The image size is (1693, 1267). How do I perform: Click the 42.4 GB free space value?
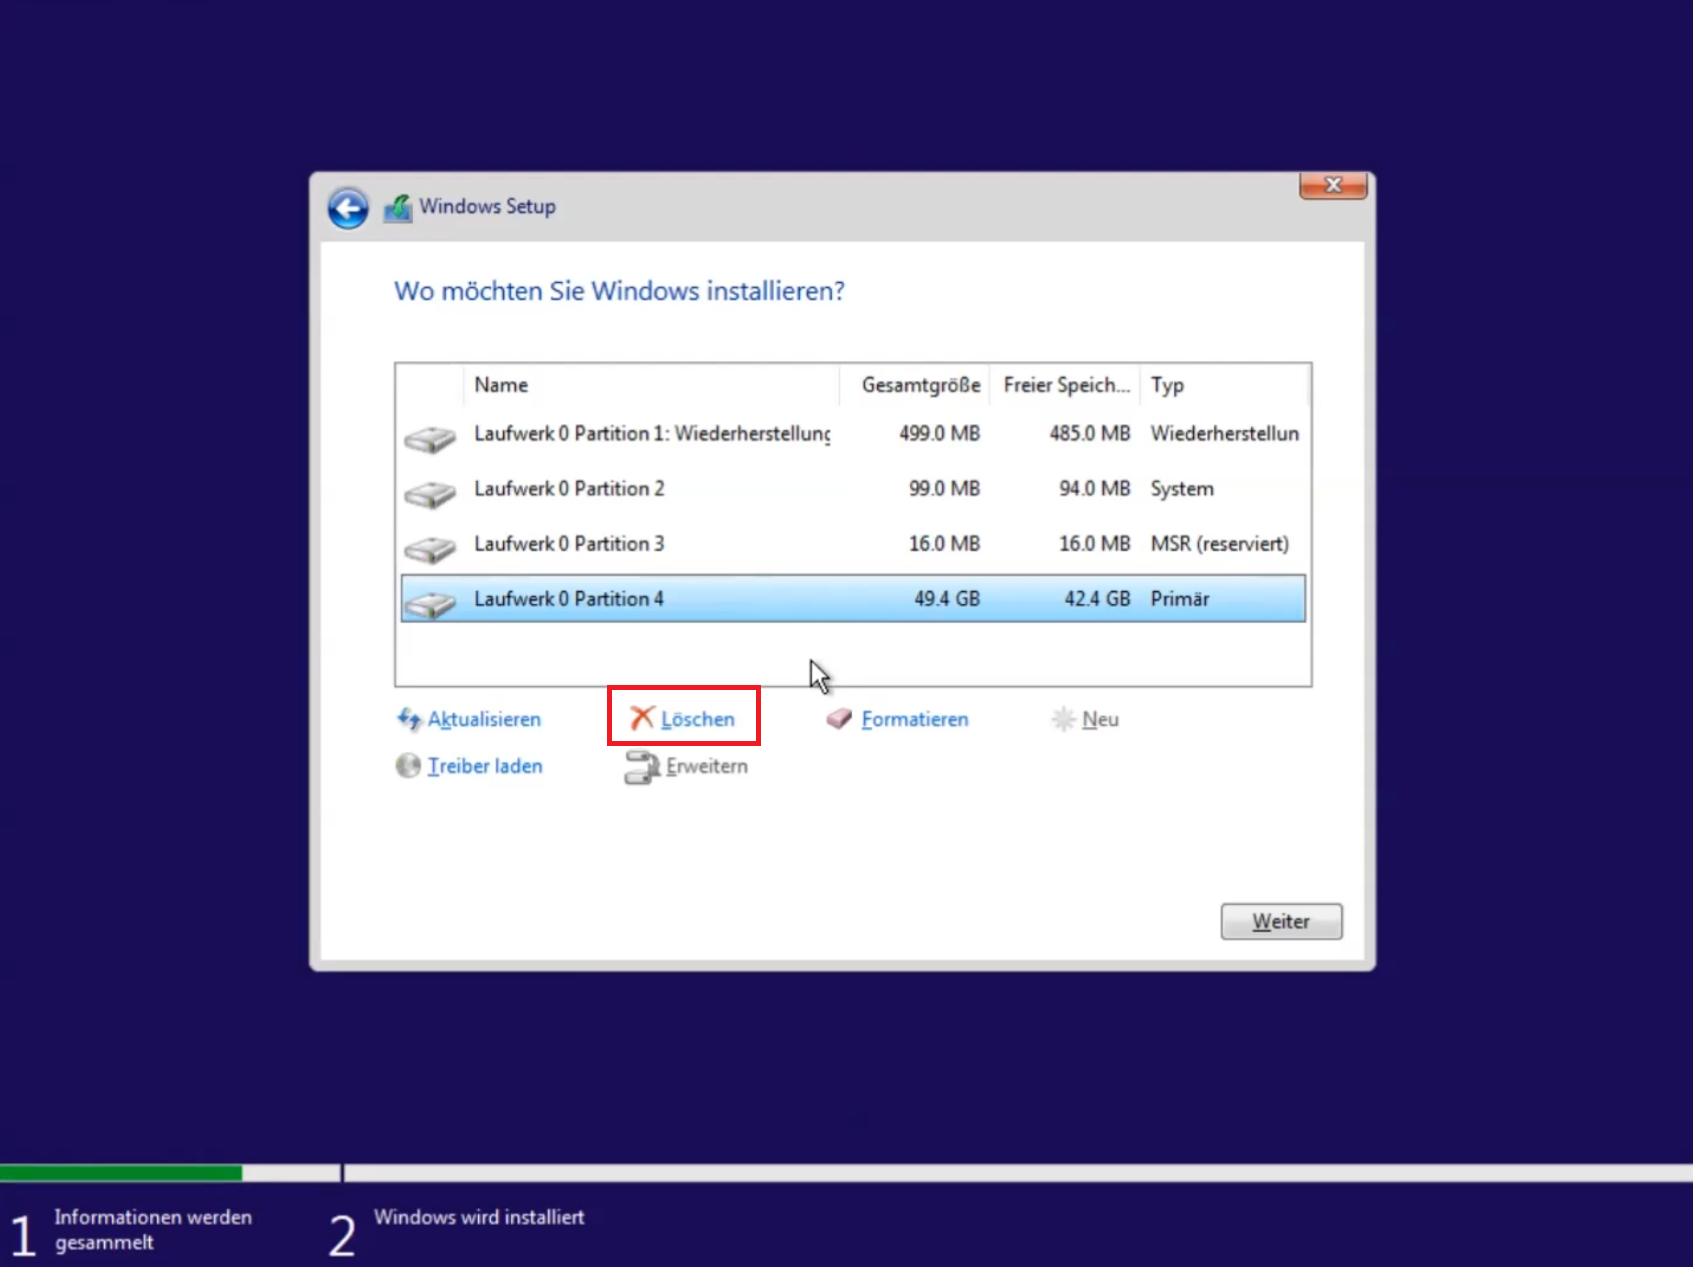point(1097,598)
